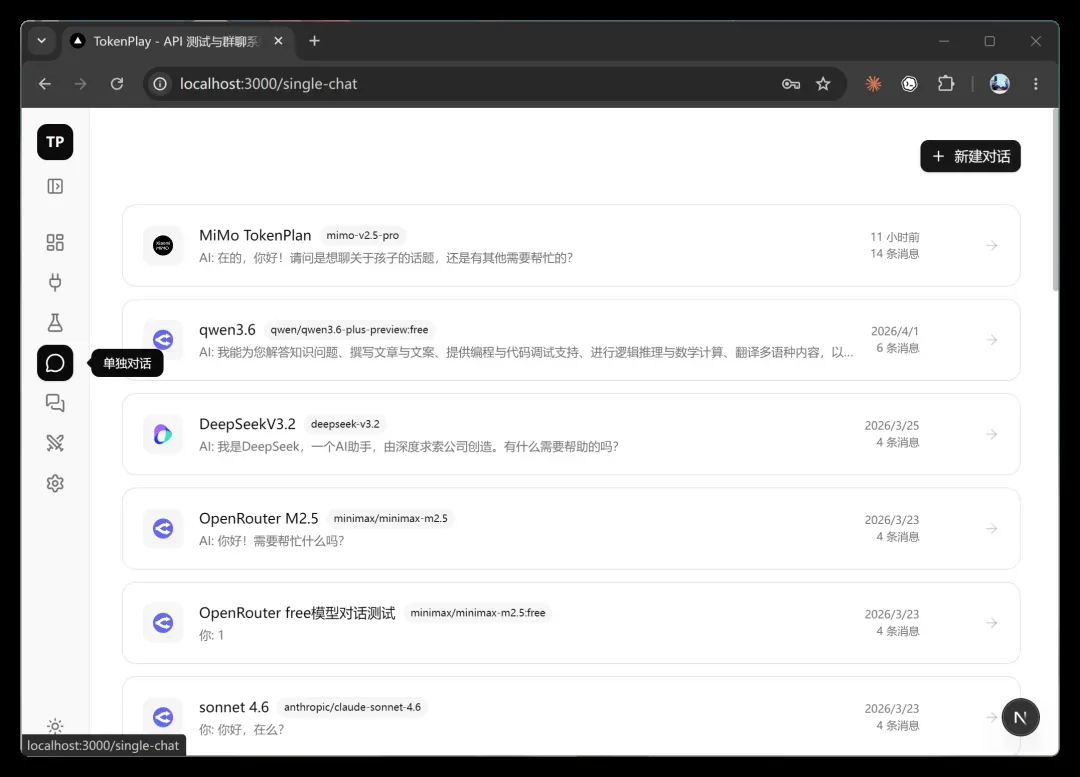Open the dashboard grid icon
Image resolution: width=1080 pixels, height=777 pixels.
click(x=55, y=242)
